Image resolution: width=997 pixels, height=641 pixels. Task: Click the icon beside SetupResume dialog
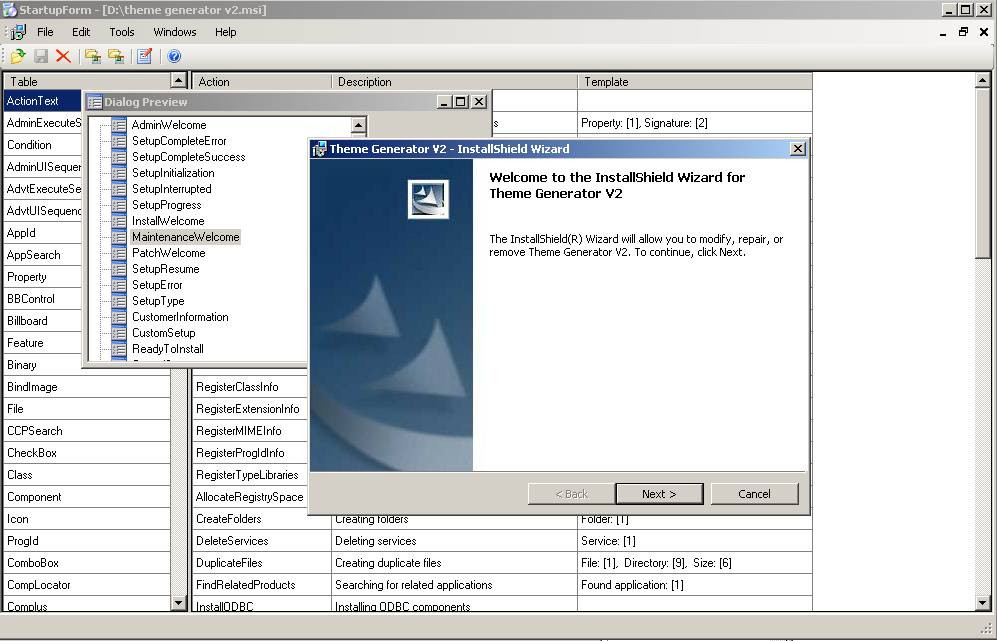(119, 269)
